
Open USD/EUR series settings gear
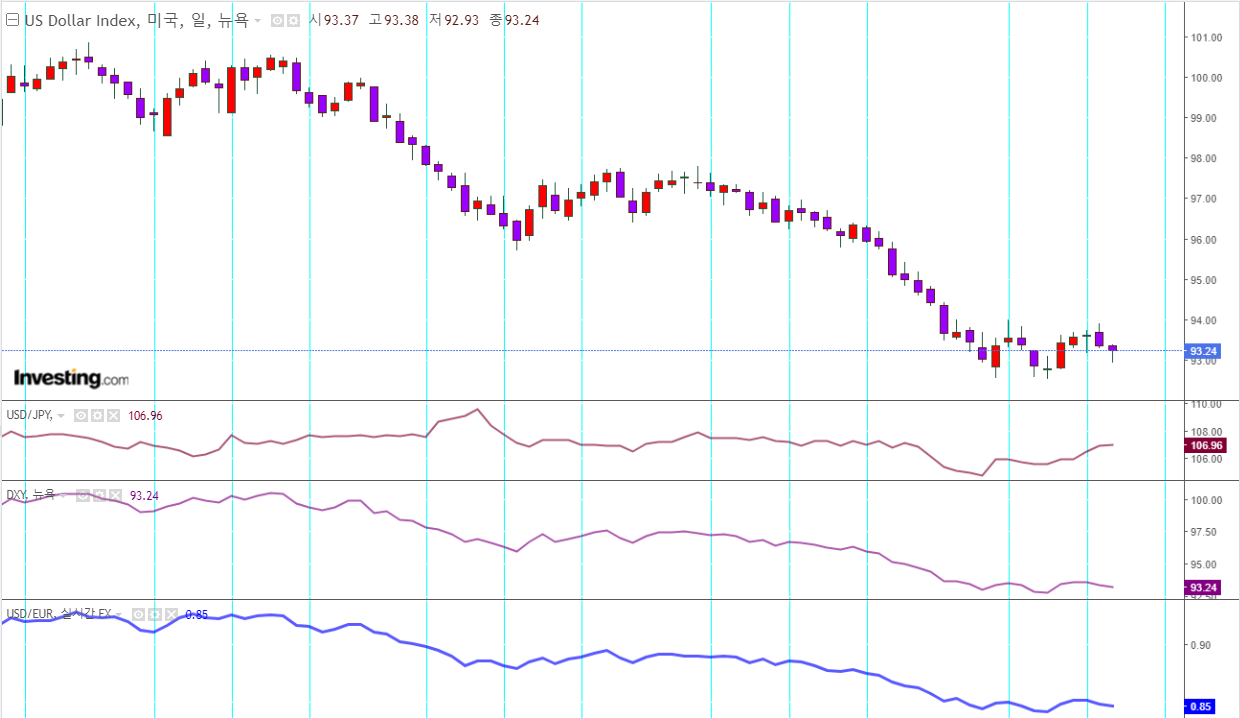pyautogui.click(x=155, y=615)
